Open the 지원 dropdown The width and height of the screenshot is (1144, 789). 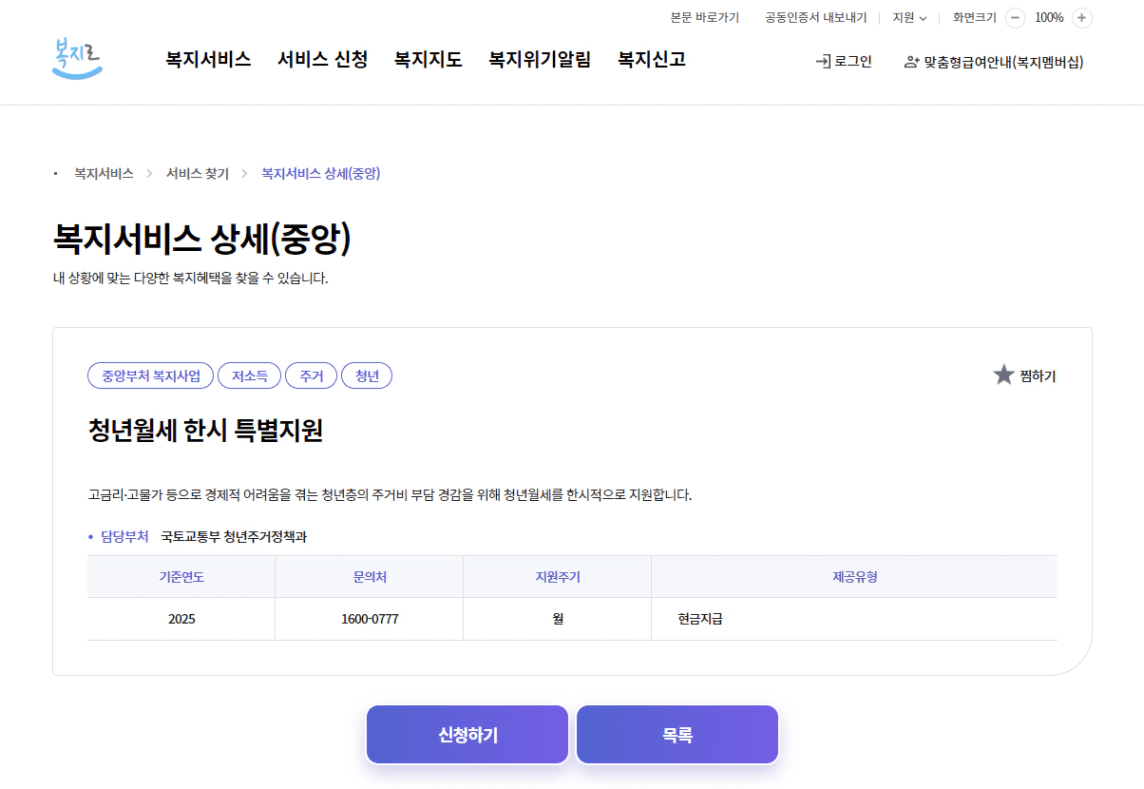point(909,18)
